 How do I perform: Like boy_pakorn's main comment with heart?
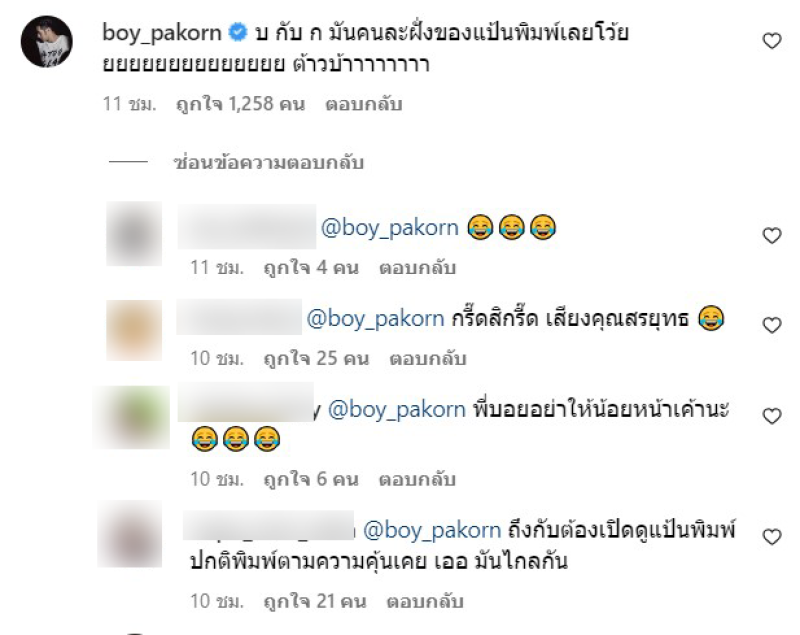tap(771, 41)
